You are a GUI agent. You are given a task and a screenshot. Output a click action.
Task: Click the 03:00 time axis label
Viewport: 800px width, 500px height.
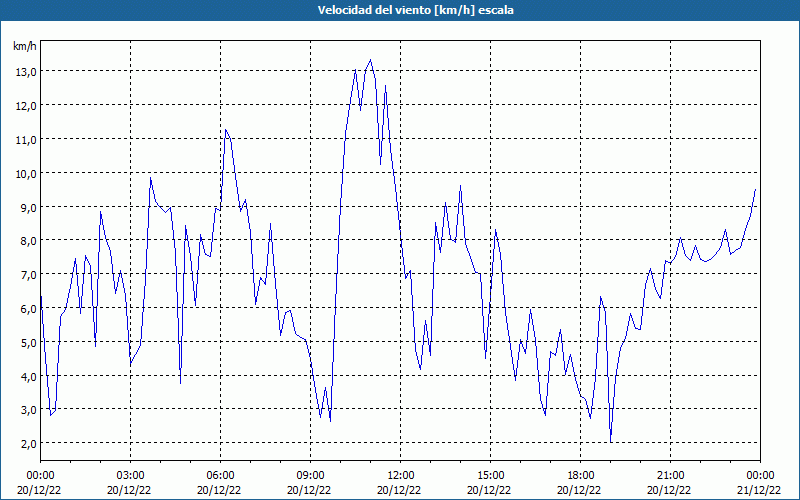click(x=130, y=476)
